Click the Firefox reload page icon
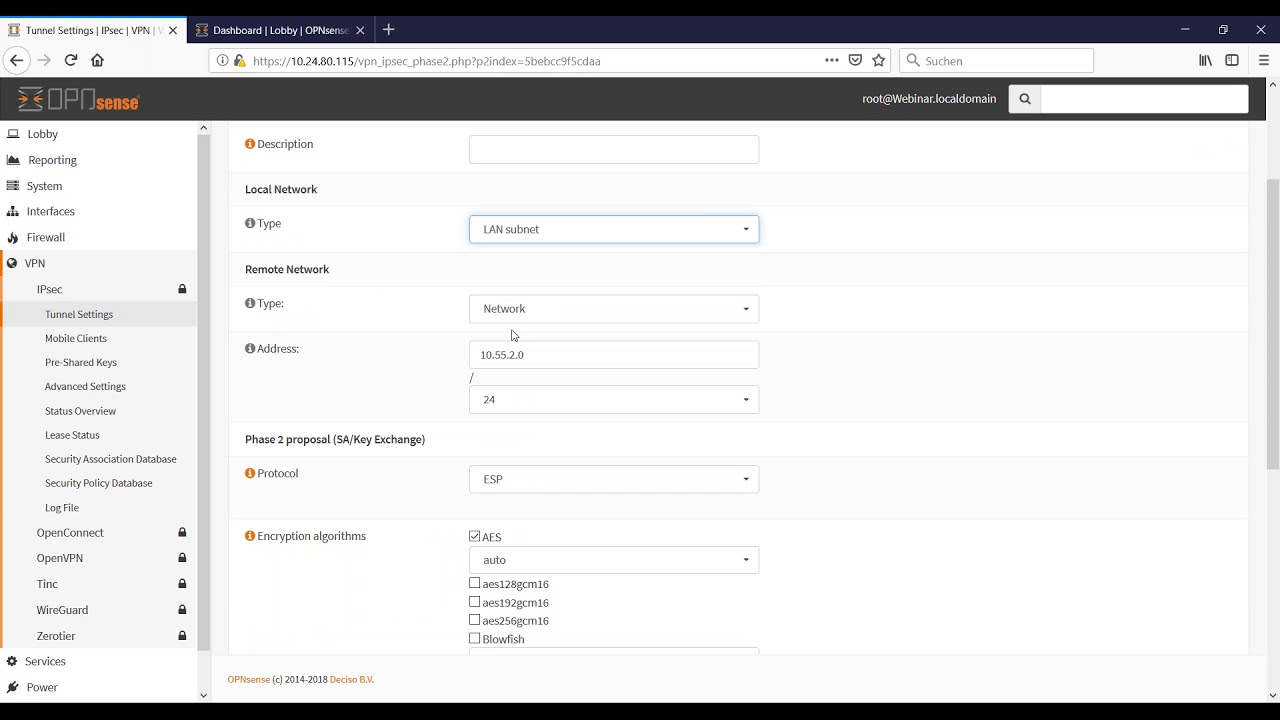This screenshot has width=1280, height=720. coord(71,60)
